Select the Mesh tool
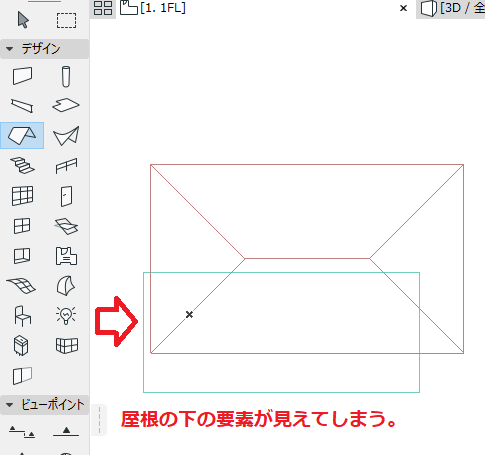This screenshot has width=485, height=463. pyautogui.click(x=21, y=286)
